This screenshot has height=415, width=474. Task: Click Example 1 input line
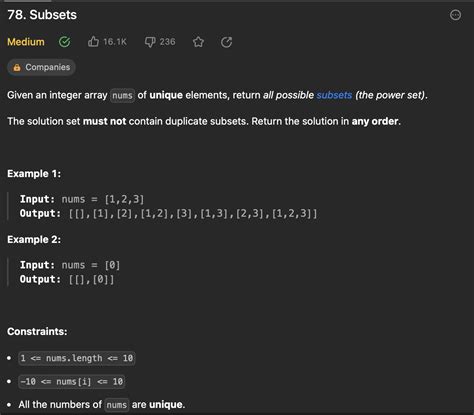click(82, 199)
